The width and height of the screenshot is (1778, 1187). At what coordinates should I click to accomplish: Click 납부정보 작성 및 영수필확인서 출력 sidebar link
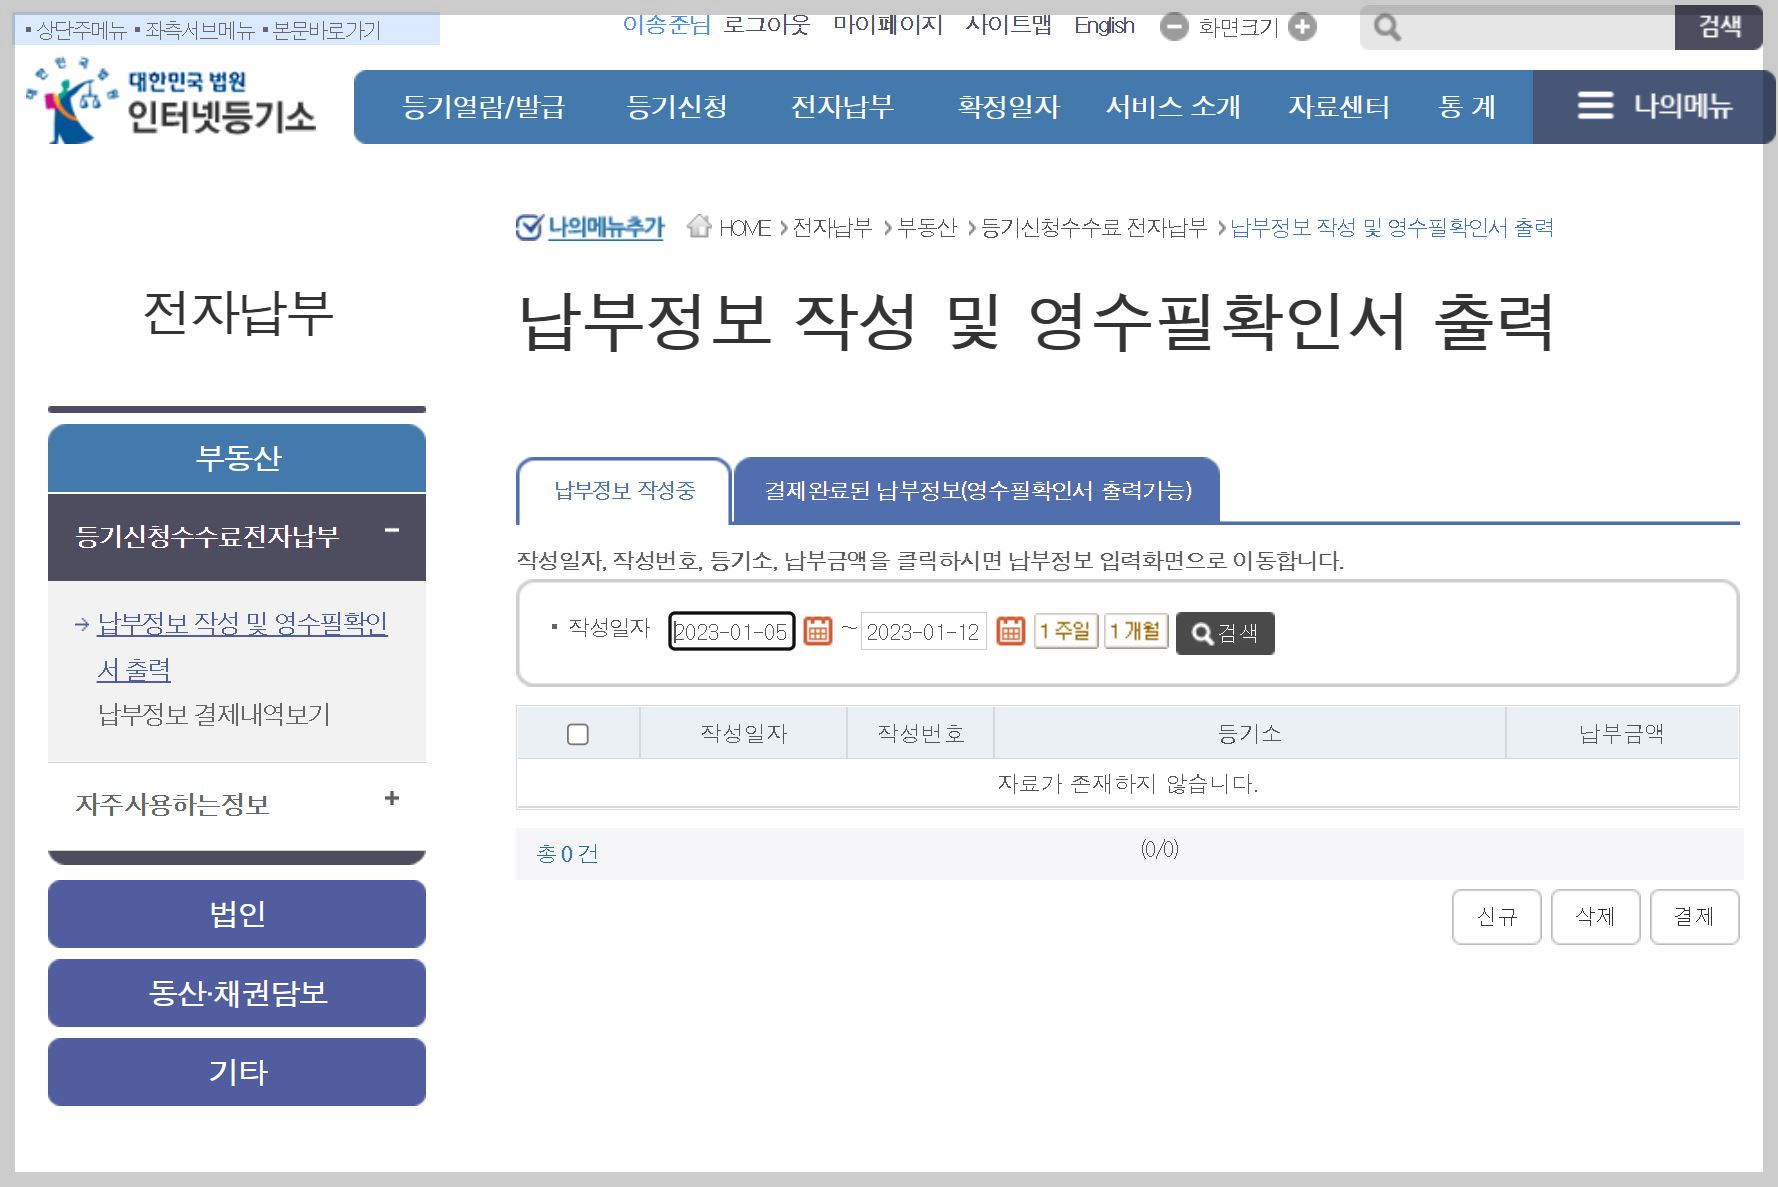242,646
